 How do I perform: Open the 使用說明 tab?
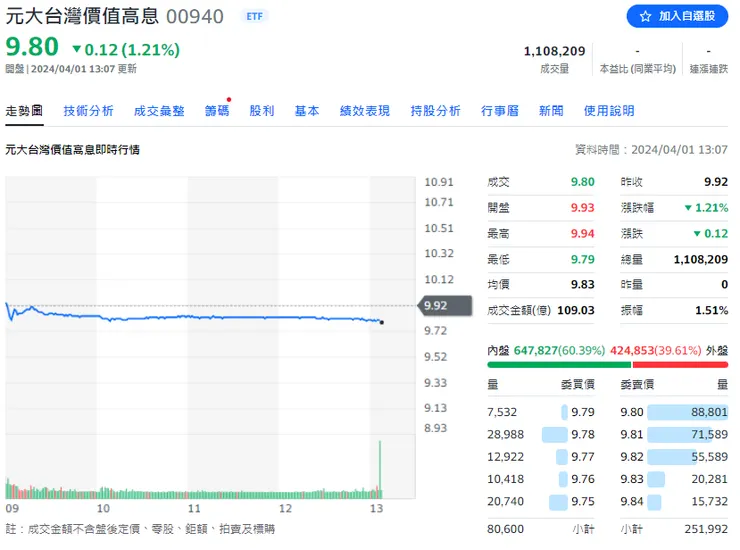pos(609,111)
